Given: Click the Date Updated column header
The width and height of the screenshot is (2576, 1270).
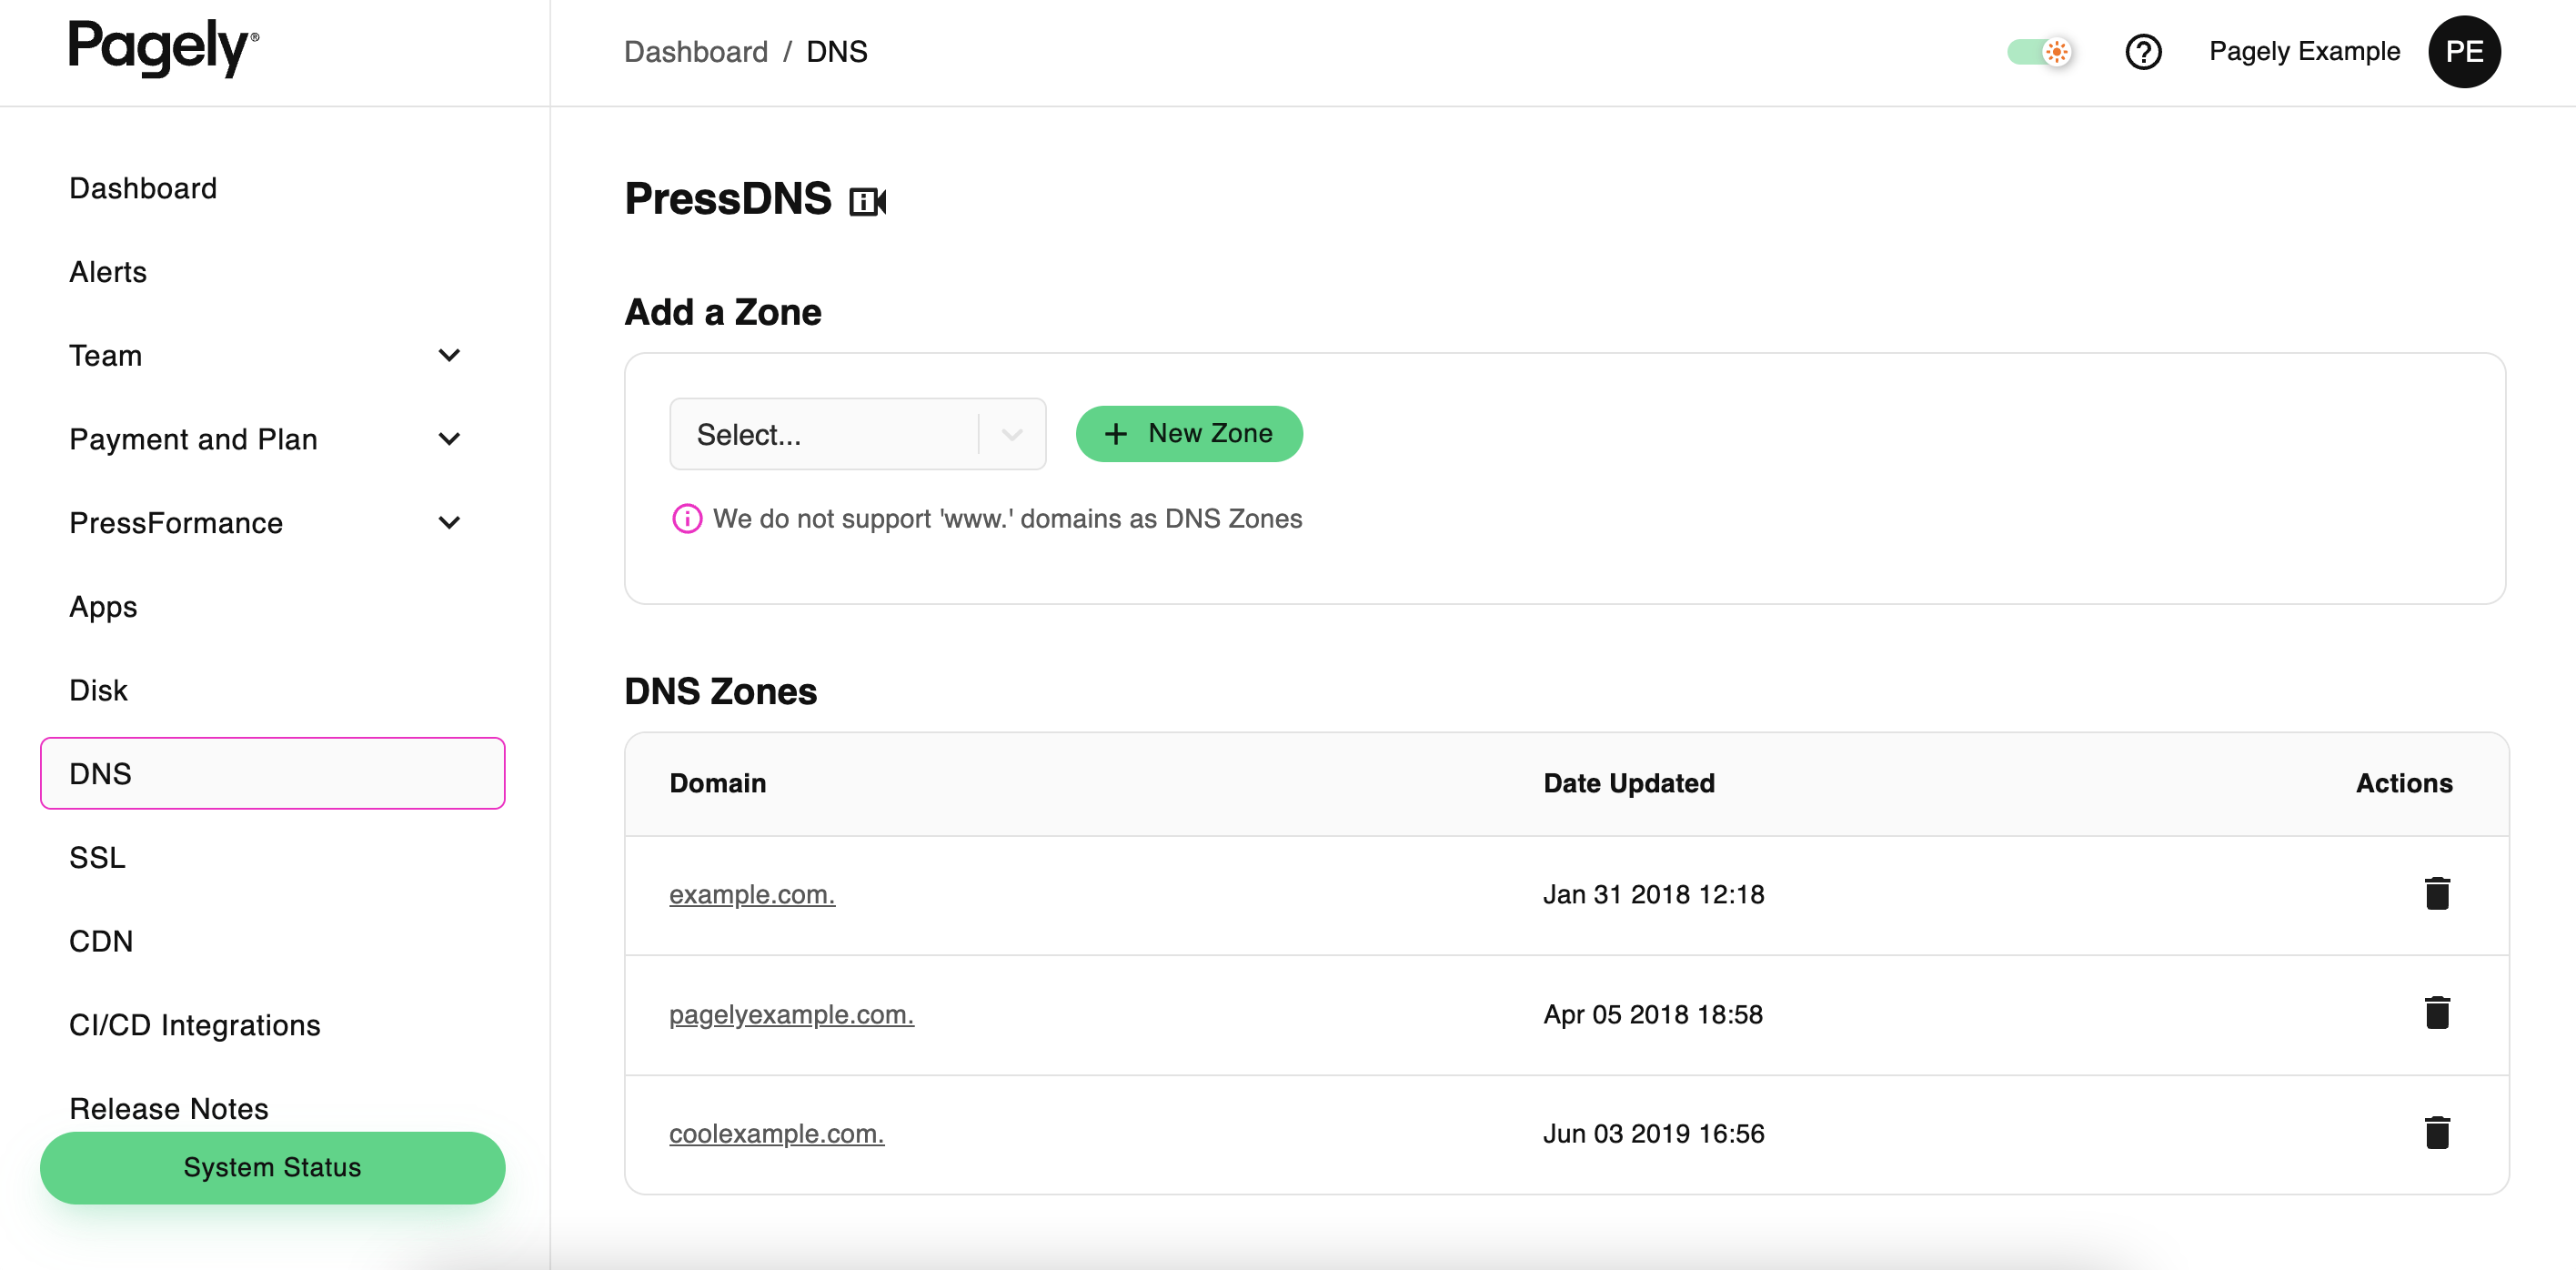Looking at the screenshot, I should click(1629, 783).
